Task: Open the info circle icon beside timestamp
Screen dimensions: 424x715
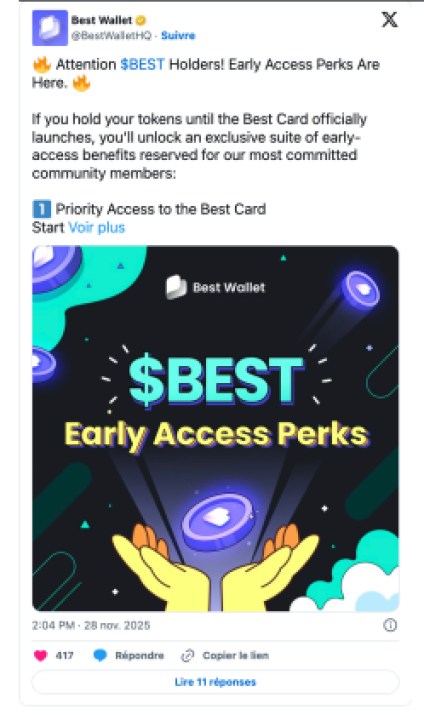Action: click(390, 625)
